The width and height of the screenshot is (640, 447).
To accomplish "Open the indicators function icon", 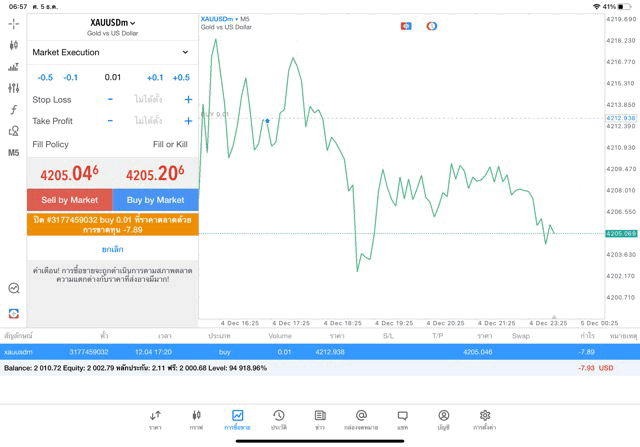I will [13, 110].
